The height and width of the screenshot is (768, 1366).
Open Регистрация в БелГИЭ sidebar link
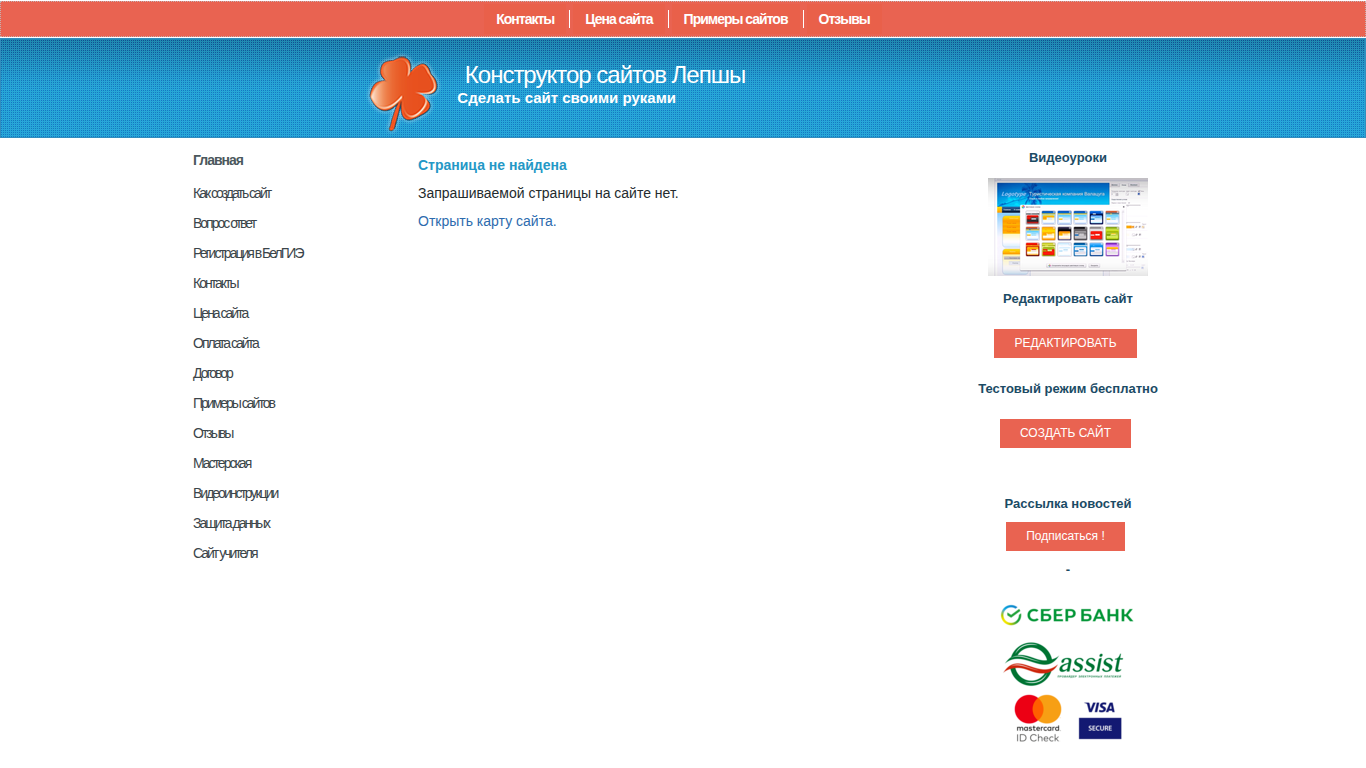[x=249, y=253]
